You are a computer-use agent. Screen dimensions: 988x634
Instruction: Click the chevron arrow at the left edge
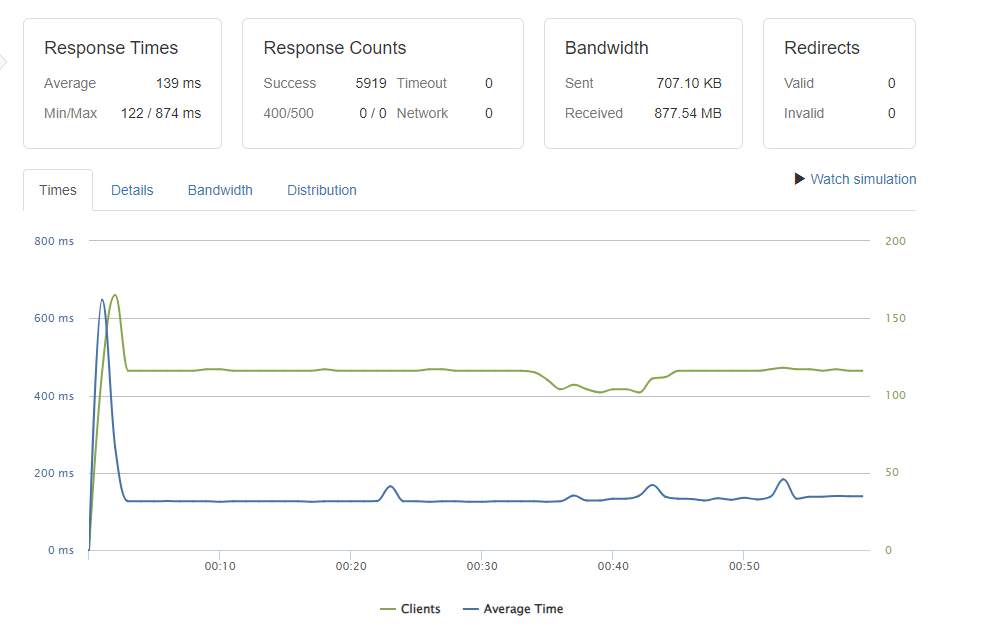(3, 62)
